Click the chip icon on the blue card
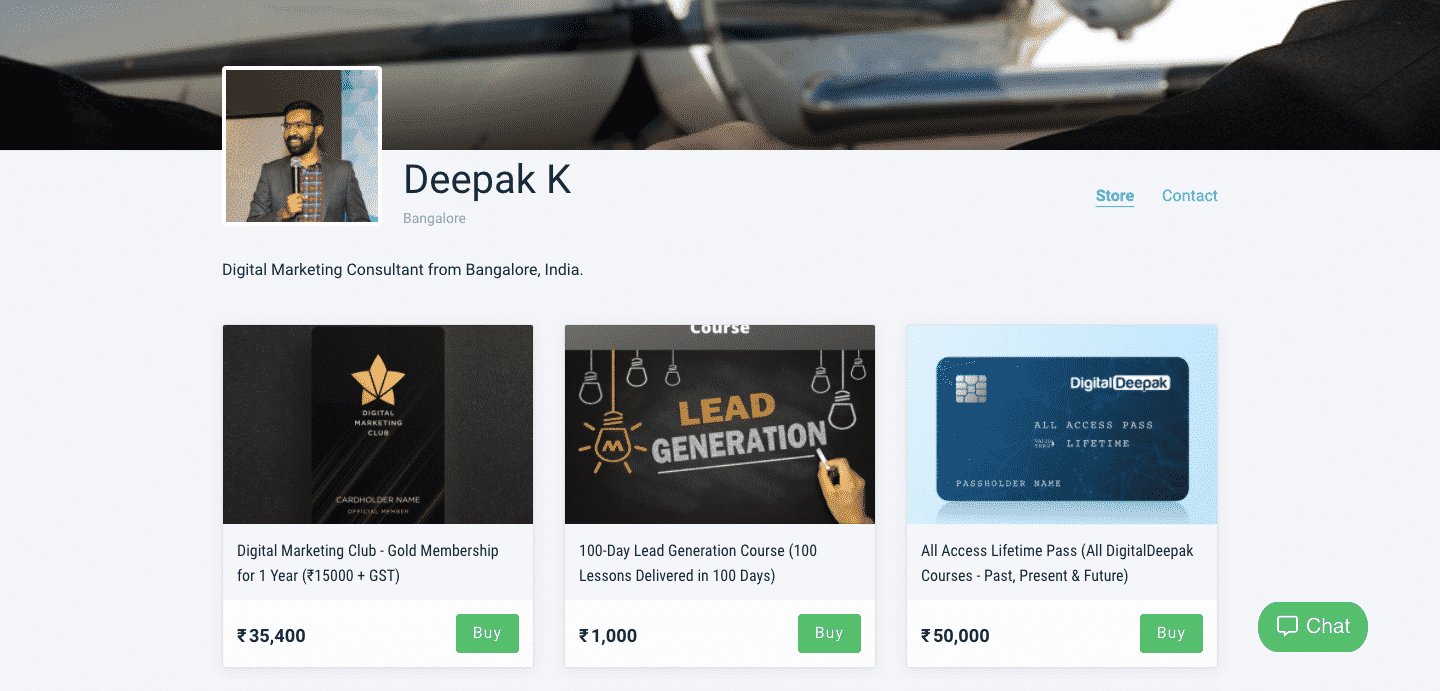 pos(970,388)
